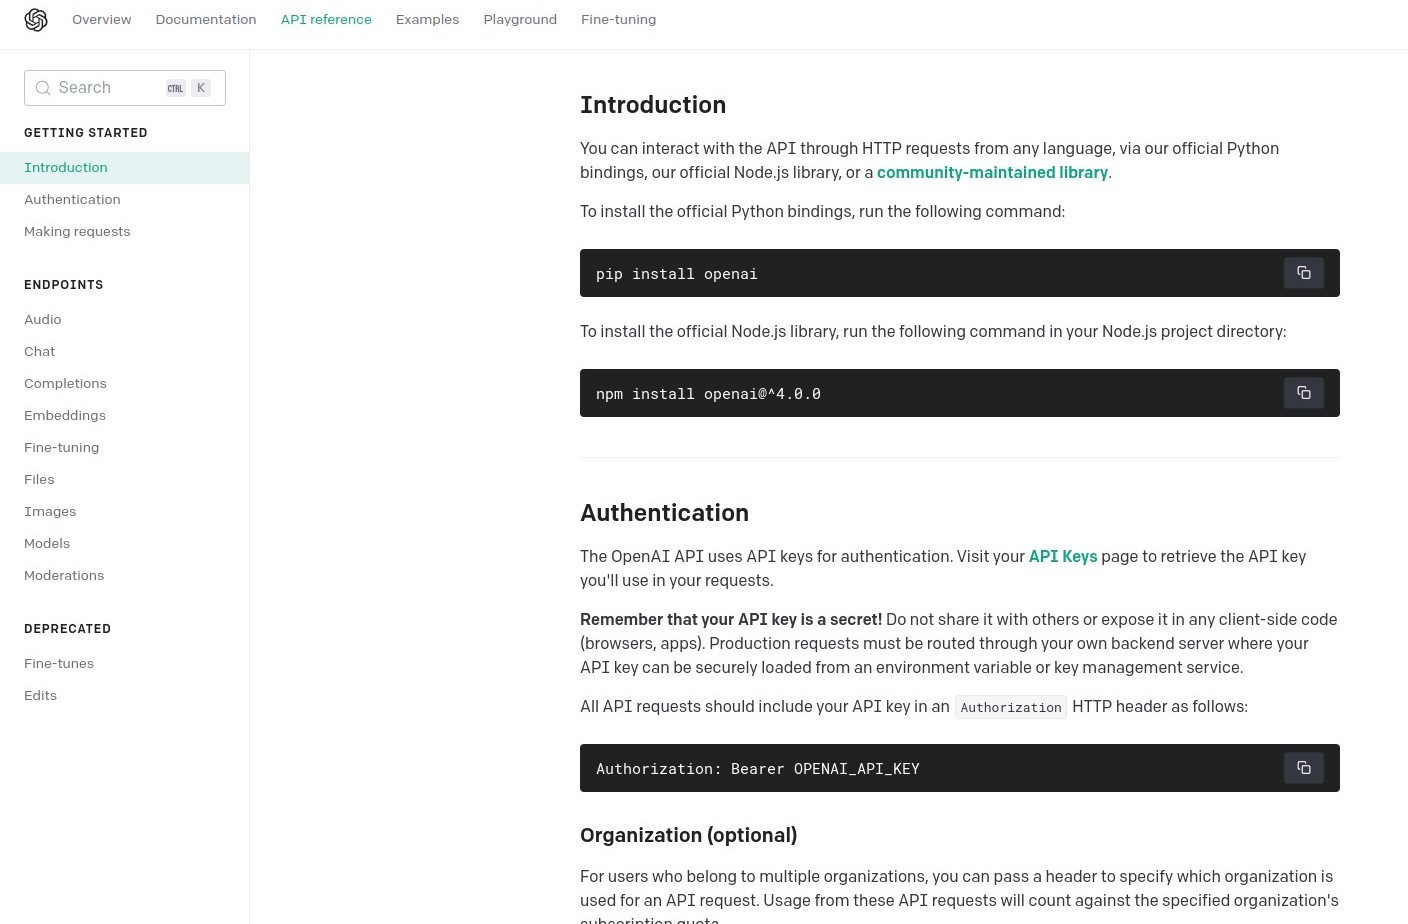Click the DEPRECATED section label

pos(67,629)
